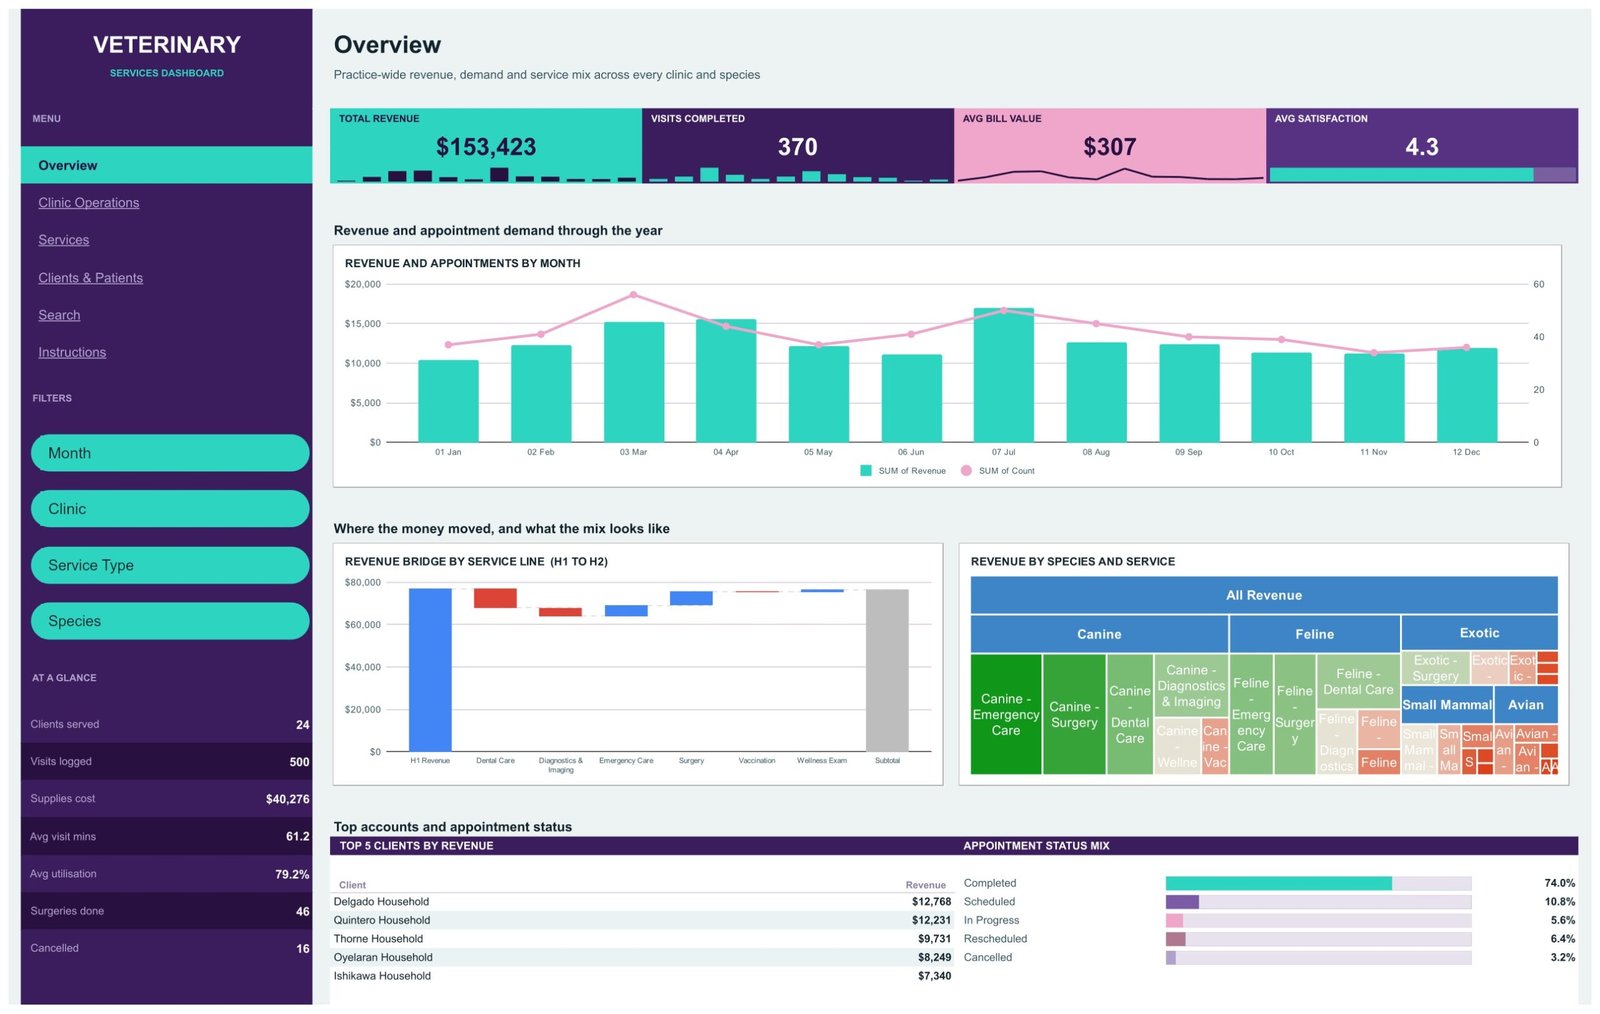Click the Visits logged value 500
1600x1014 pixels.
(299, 762)
